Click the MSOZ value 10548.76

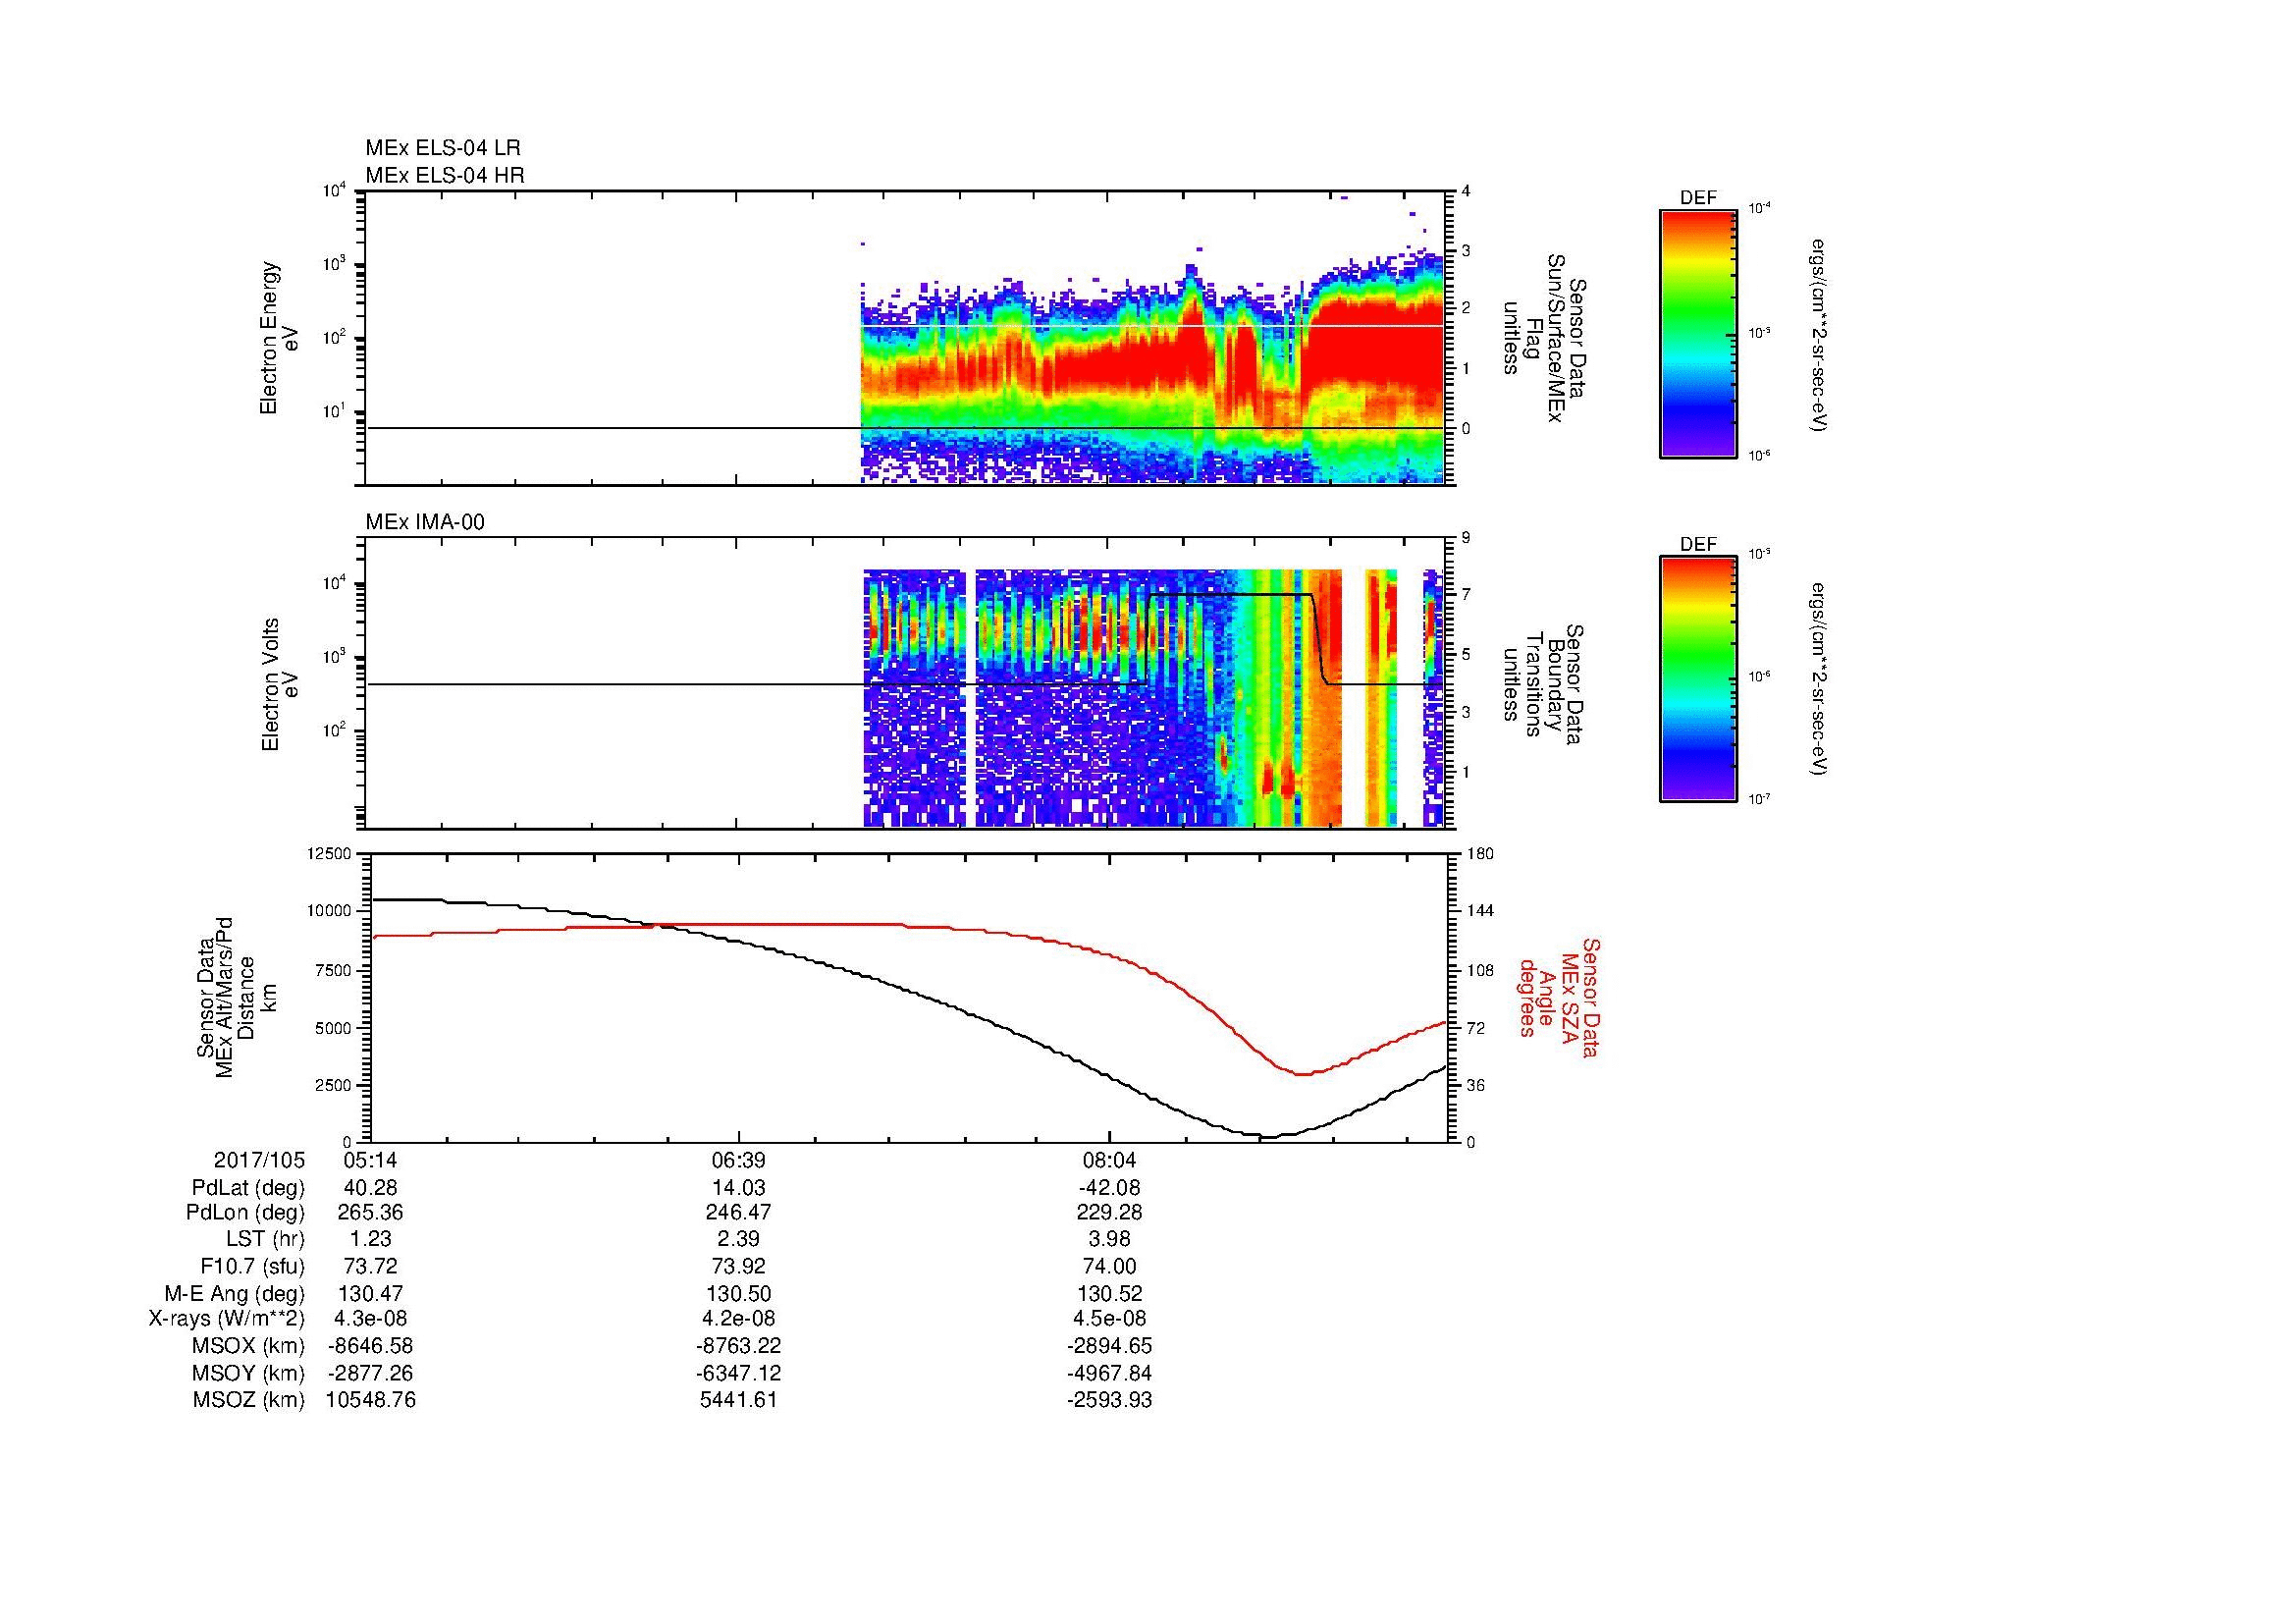tap(370, 1400)
